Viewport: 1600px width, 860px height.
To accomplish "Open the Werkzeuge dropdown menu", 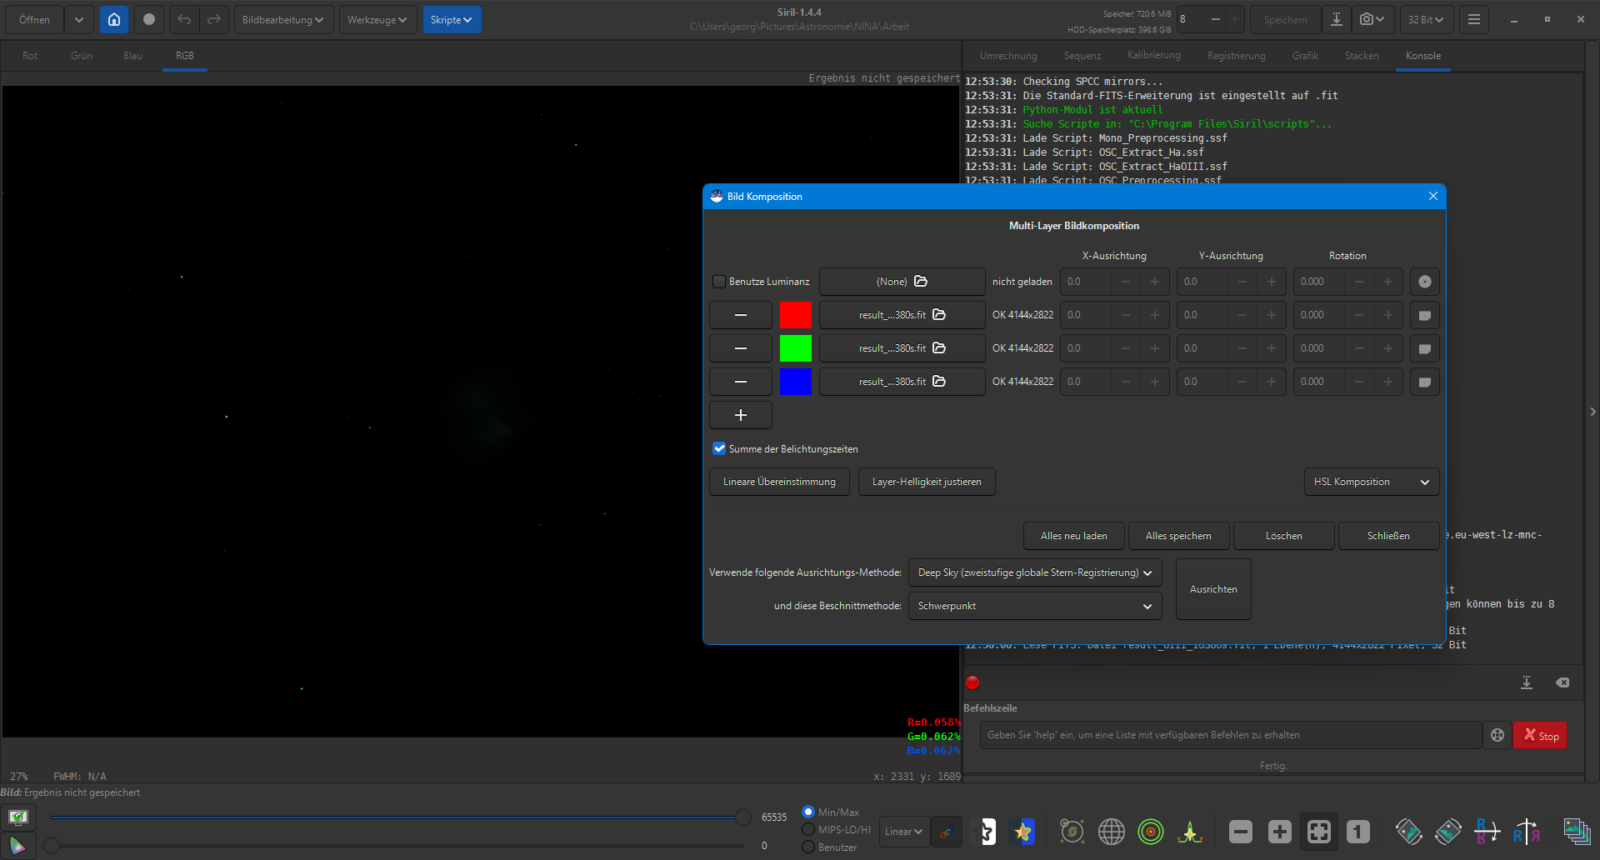I will [x=377, y=20].
